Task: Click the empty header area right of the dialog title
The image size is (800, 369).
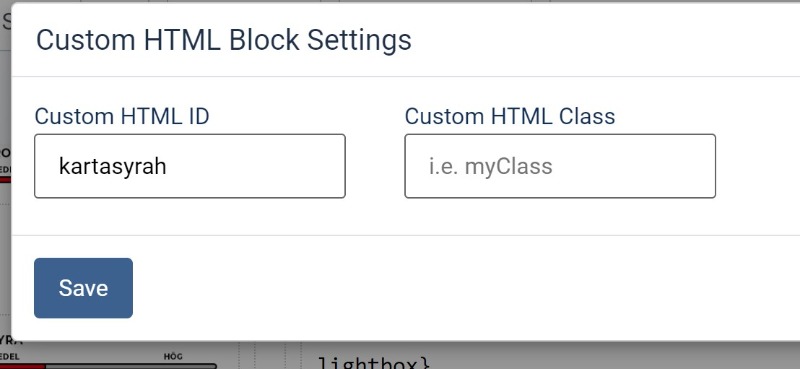Action: 602,40
